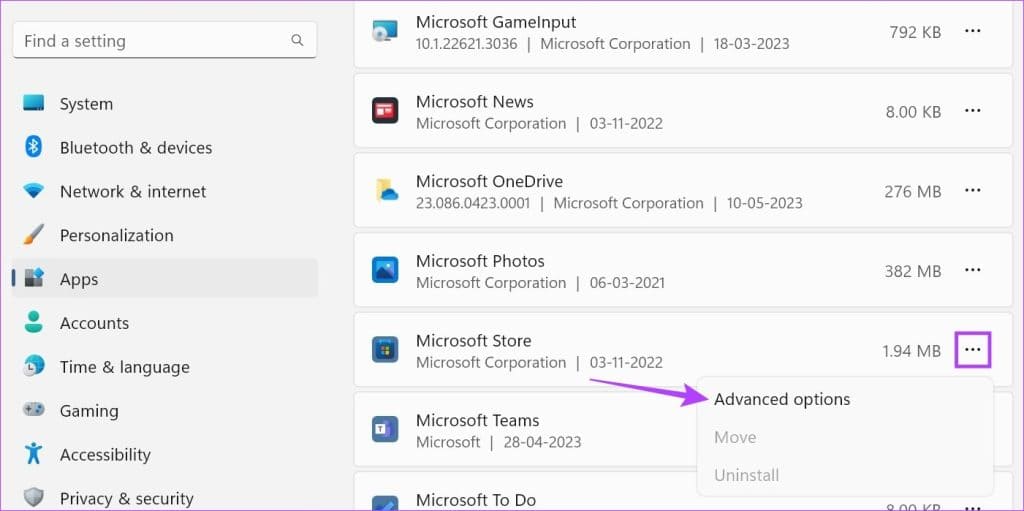The image size is (1024, 511).
Task: Click the 382 MB size value
Action: coord(913,271)
